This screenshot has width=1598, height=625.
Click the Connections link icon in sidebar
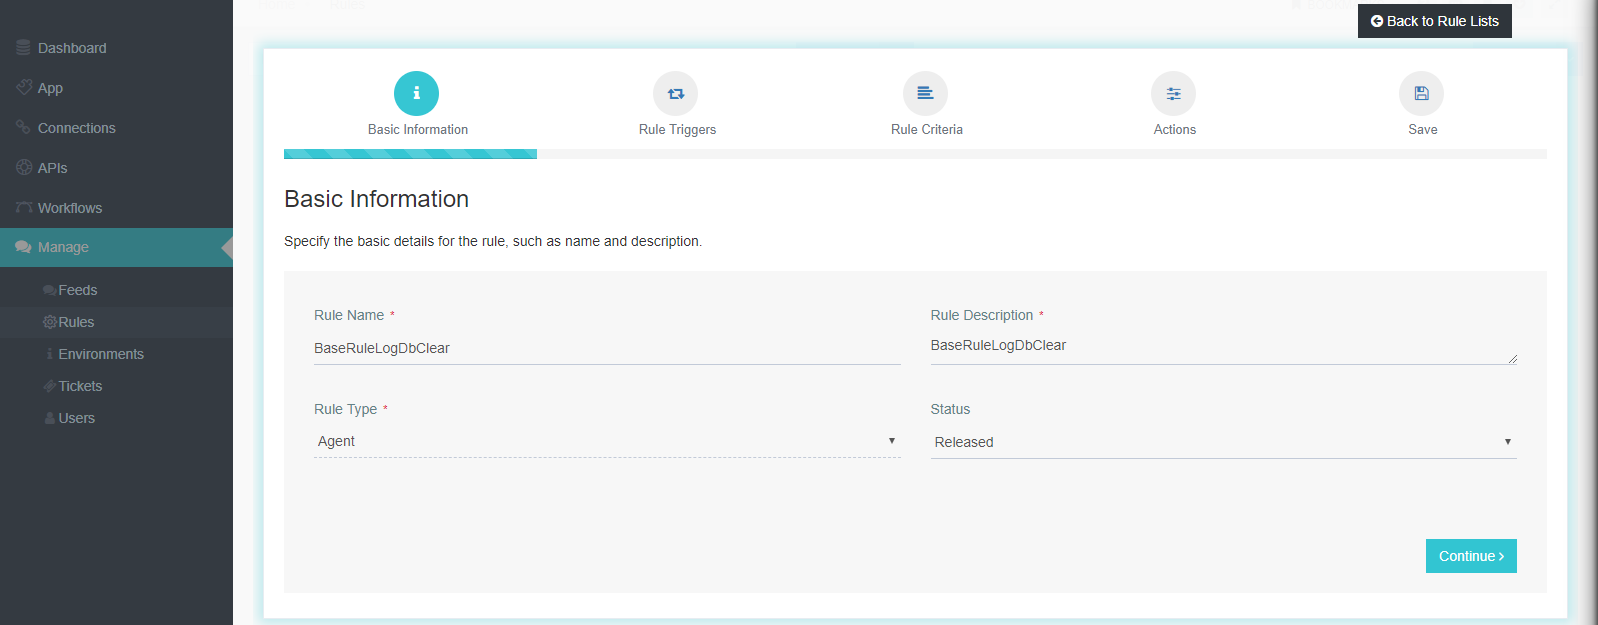pos(23,128)
